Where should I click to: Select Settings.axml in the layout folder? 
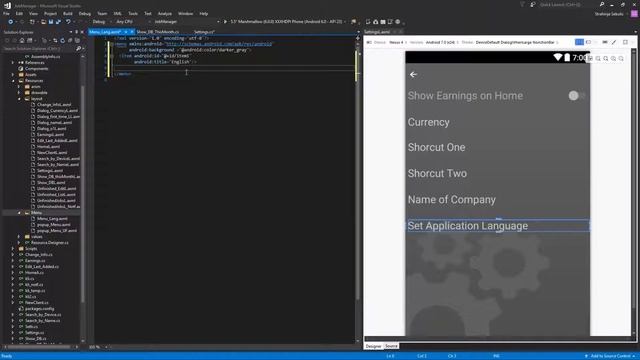[x=50, y=171]
